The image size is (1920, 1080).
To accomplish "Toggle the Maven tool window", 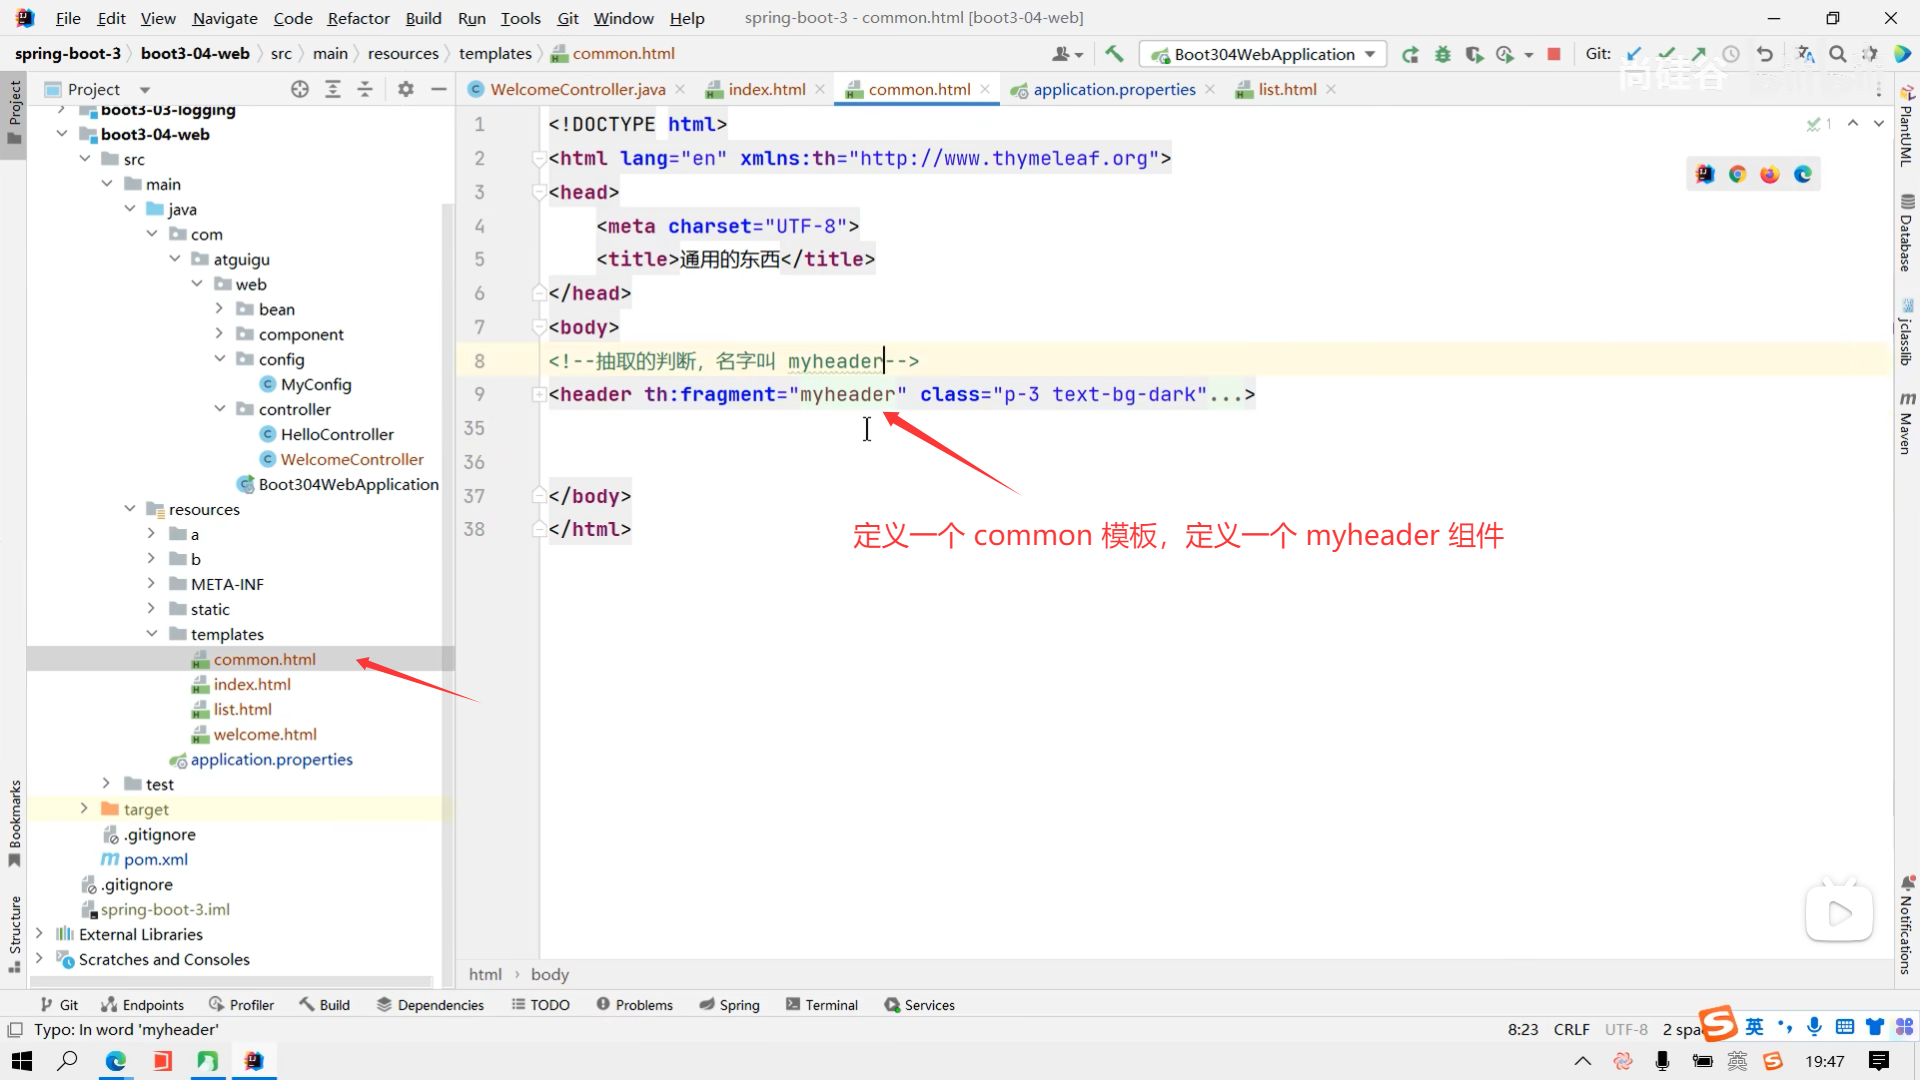I will coord(1906,424).
